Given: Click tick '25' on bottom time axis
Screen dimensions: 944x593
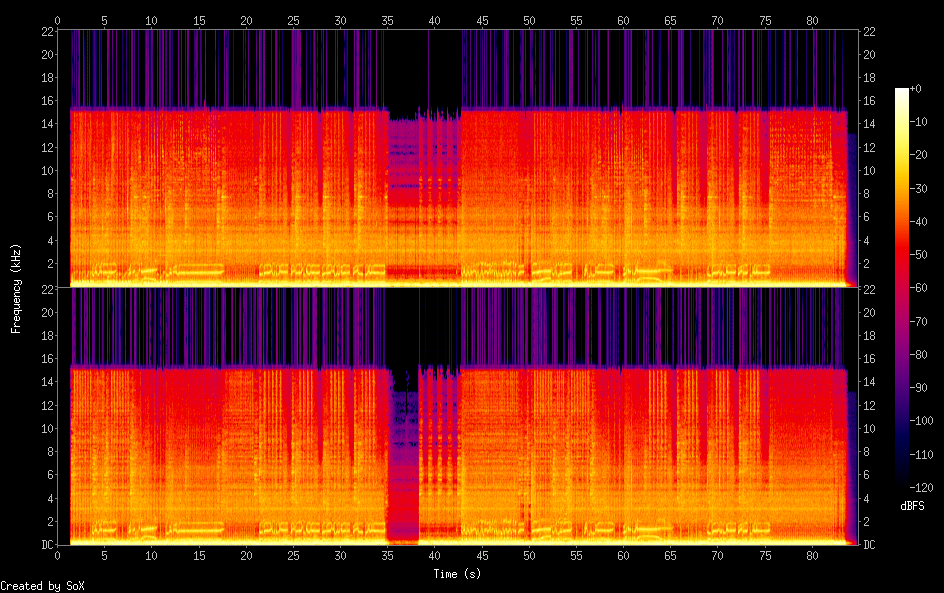Looking at the screenshot, I should pos(293,556).
